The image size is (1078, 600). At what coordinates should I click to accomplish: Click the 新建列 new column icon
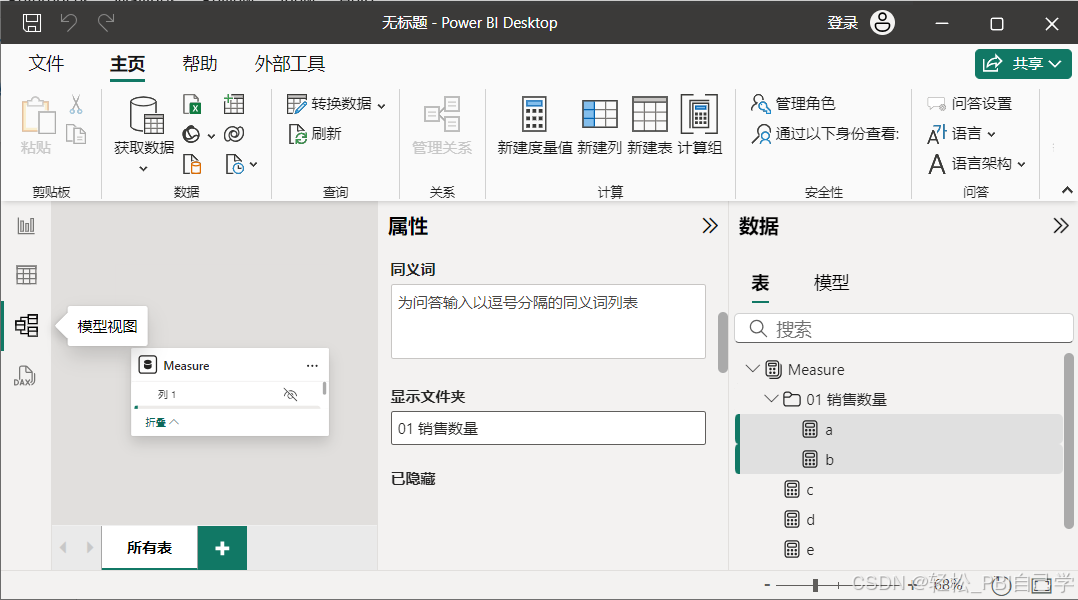[x=600, y=114]
